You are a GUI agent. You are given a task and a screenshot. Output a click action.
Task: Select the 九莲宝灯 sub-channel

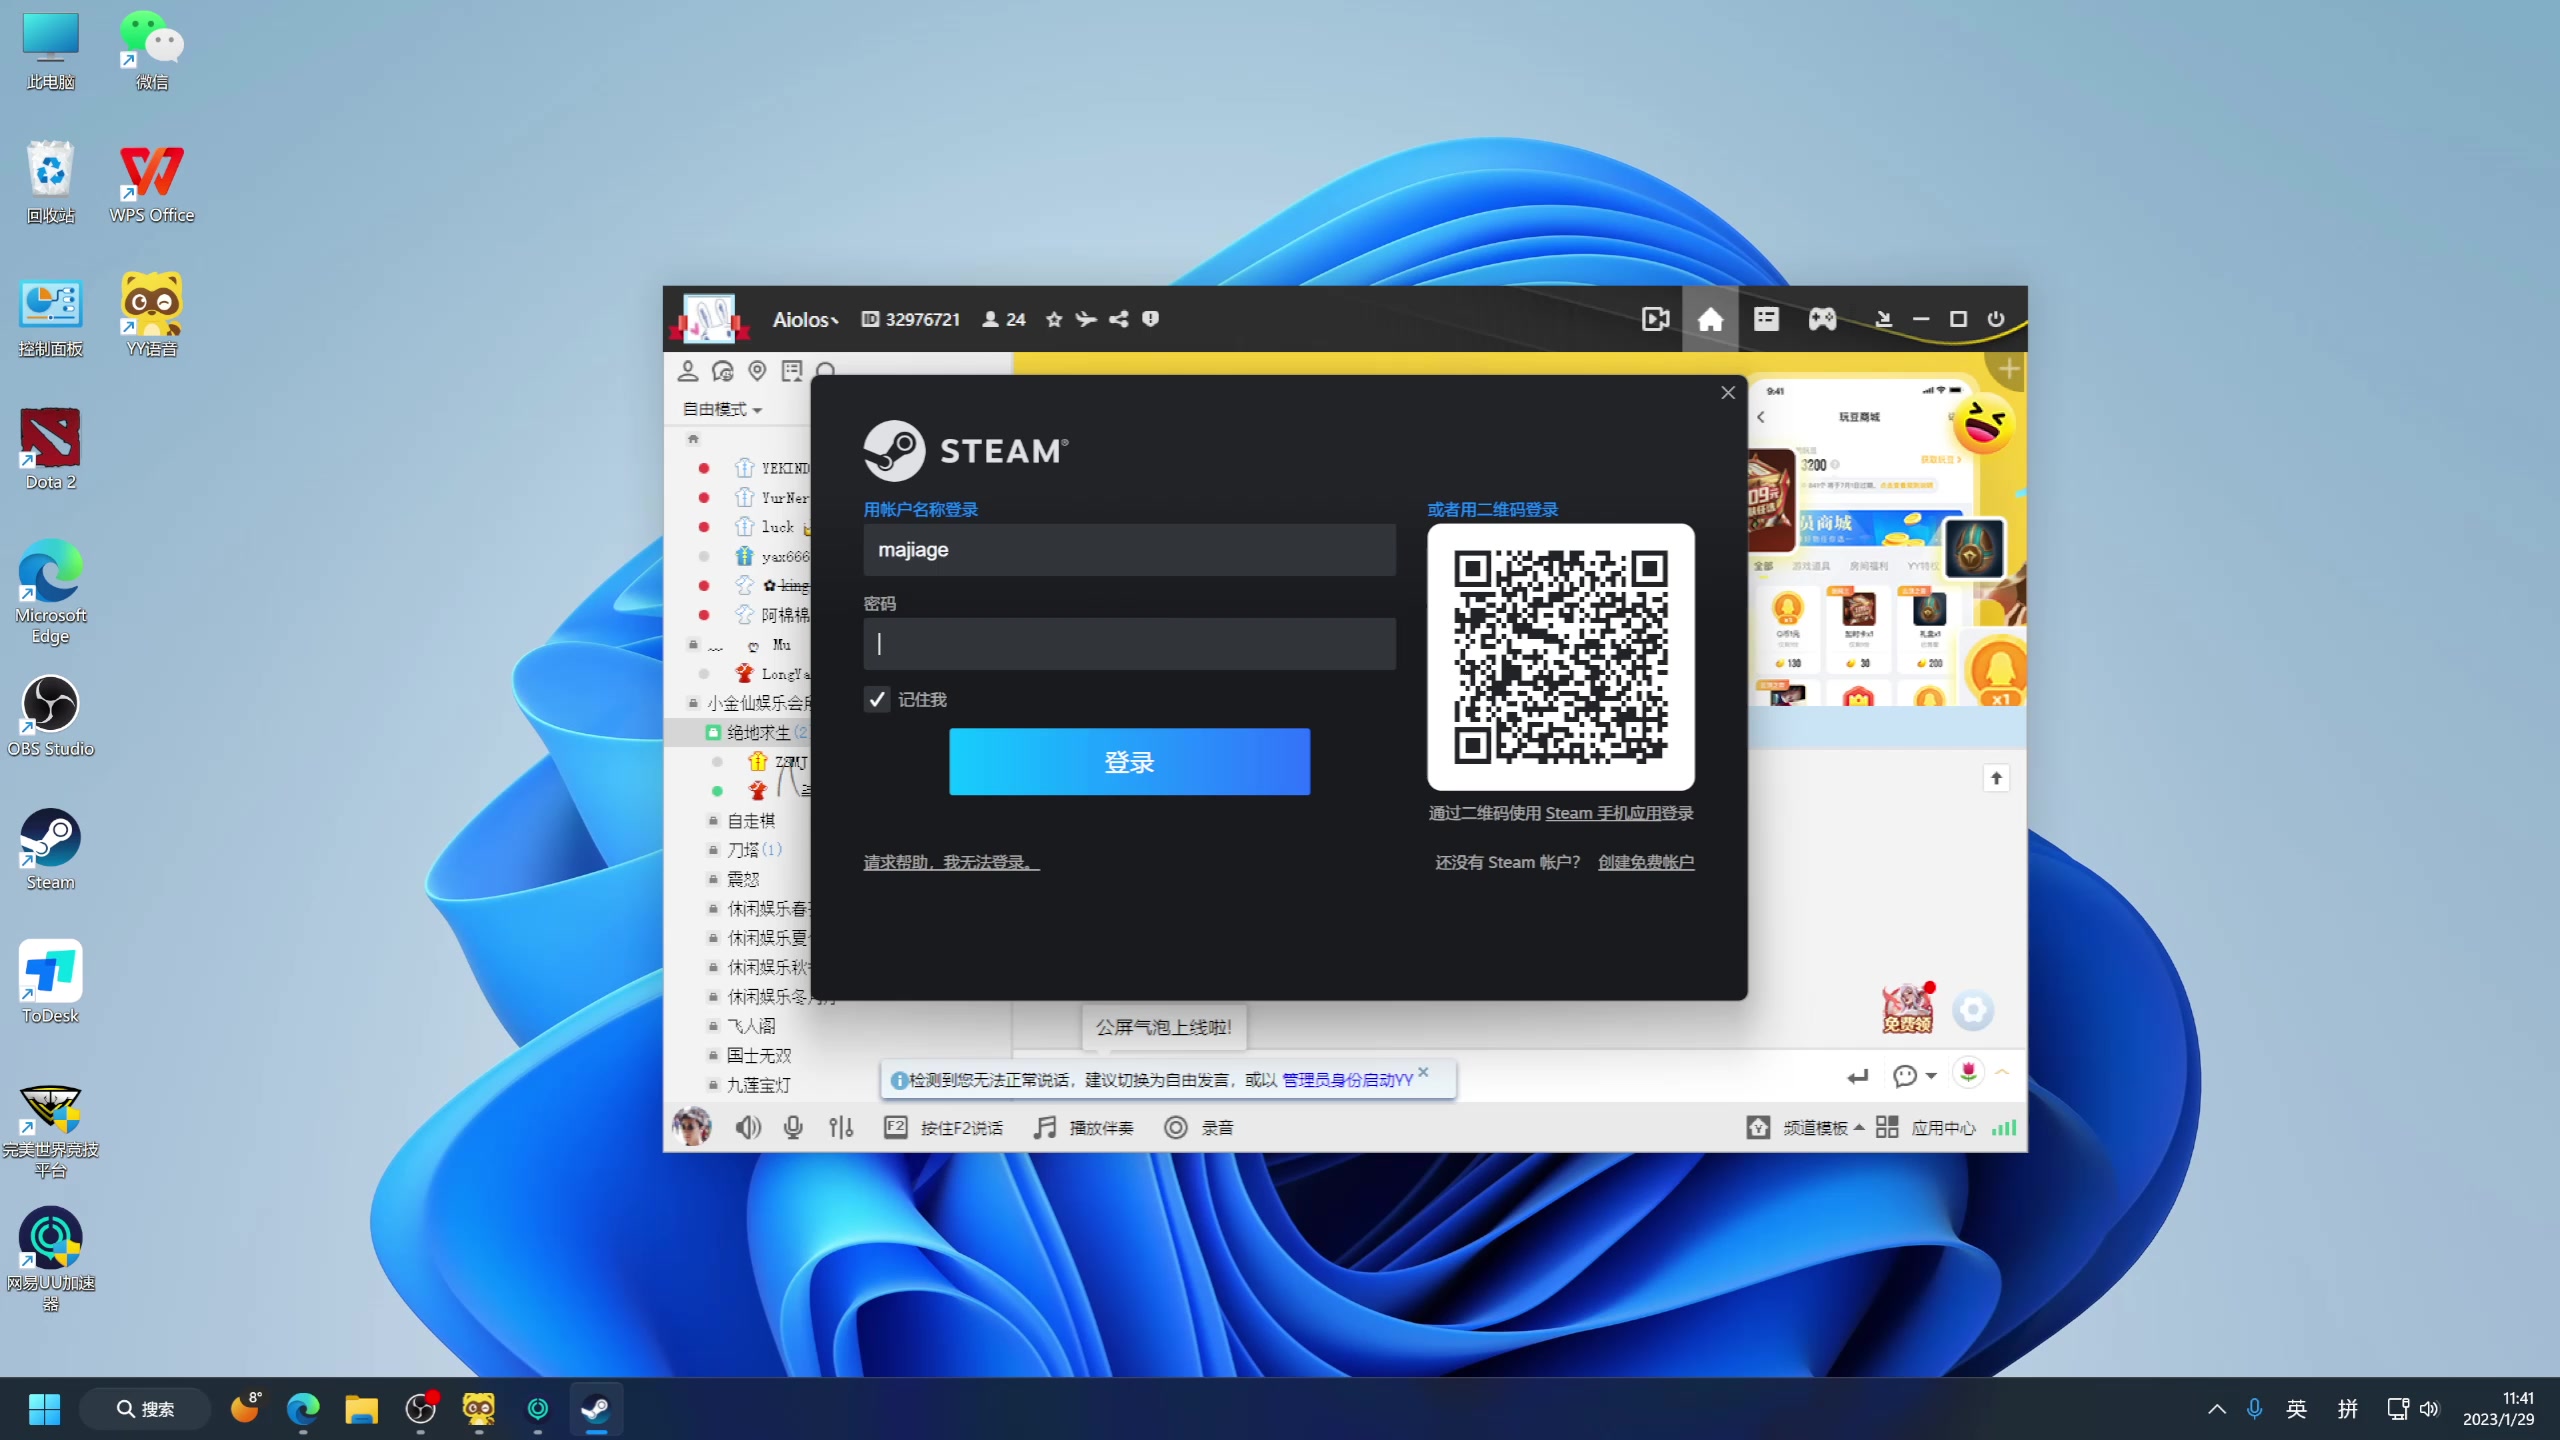click(x=759, y=1085)
